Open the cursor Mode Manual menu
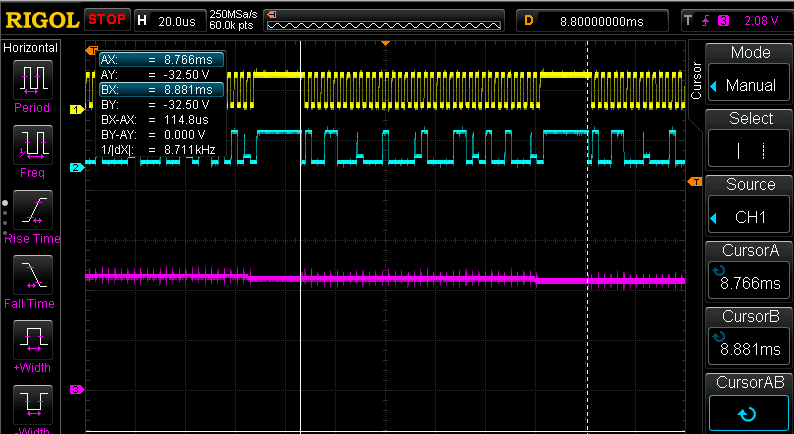 pyautogui.click(x=750, y=85)
